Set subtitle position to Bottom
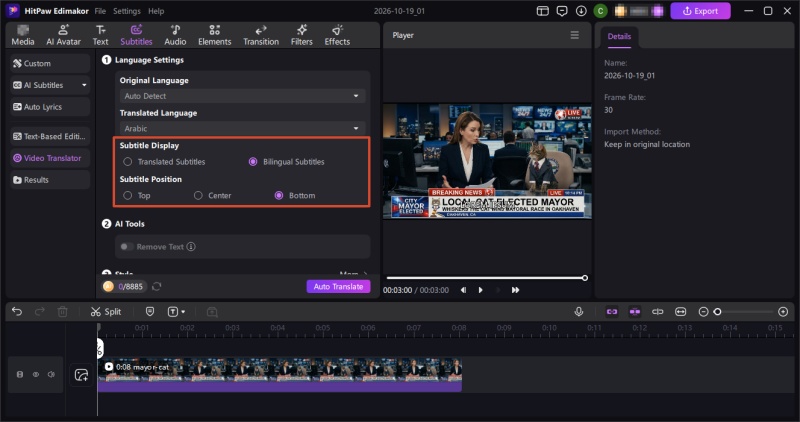Image resolution: width=800 pixels, height=422 pixels. click(x=279, y=195)
